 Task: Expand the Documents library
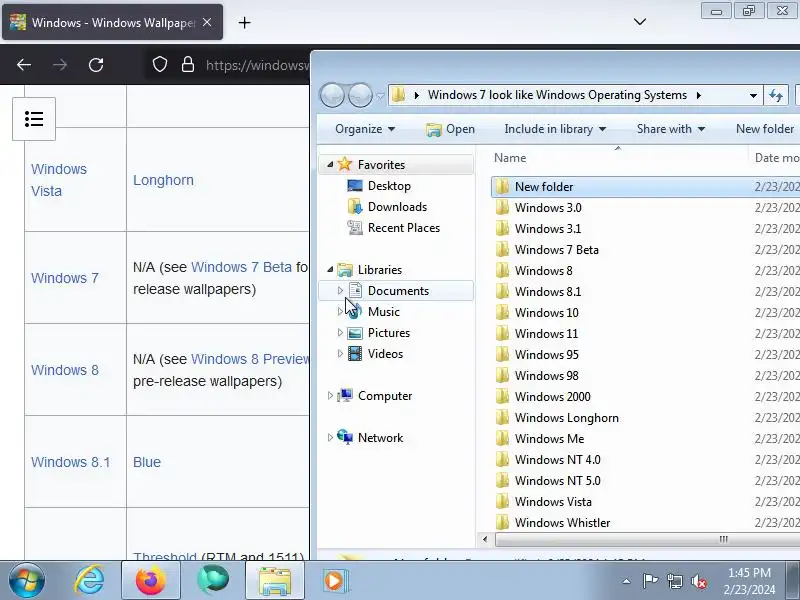(340, 290)
